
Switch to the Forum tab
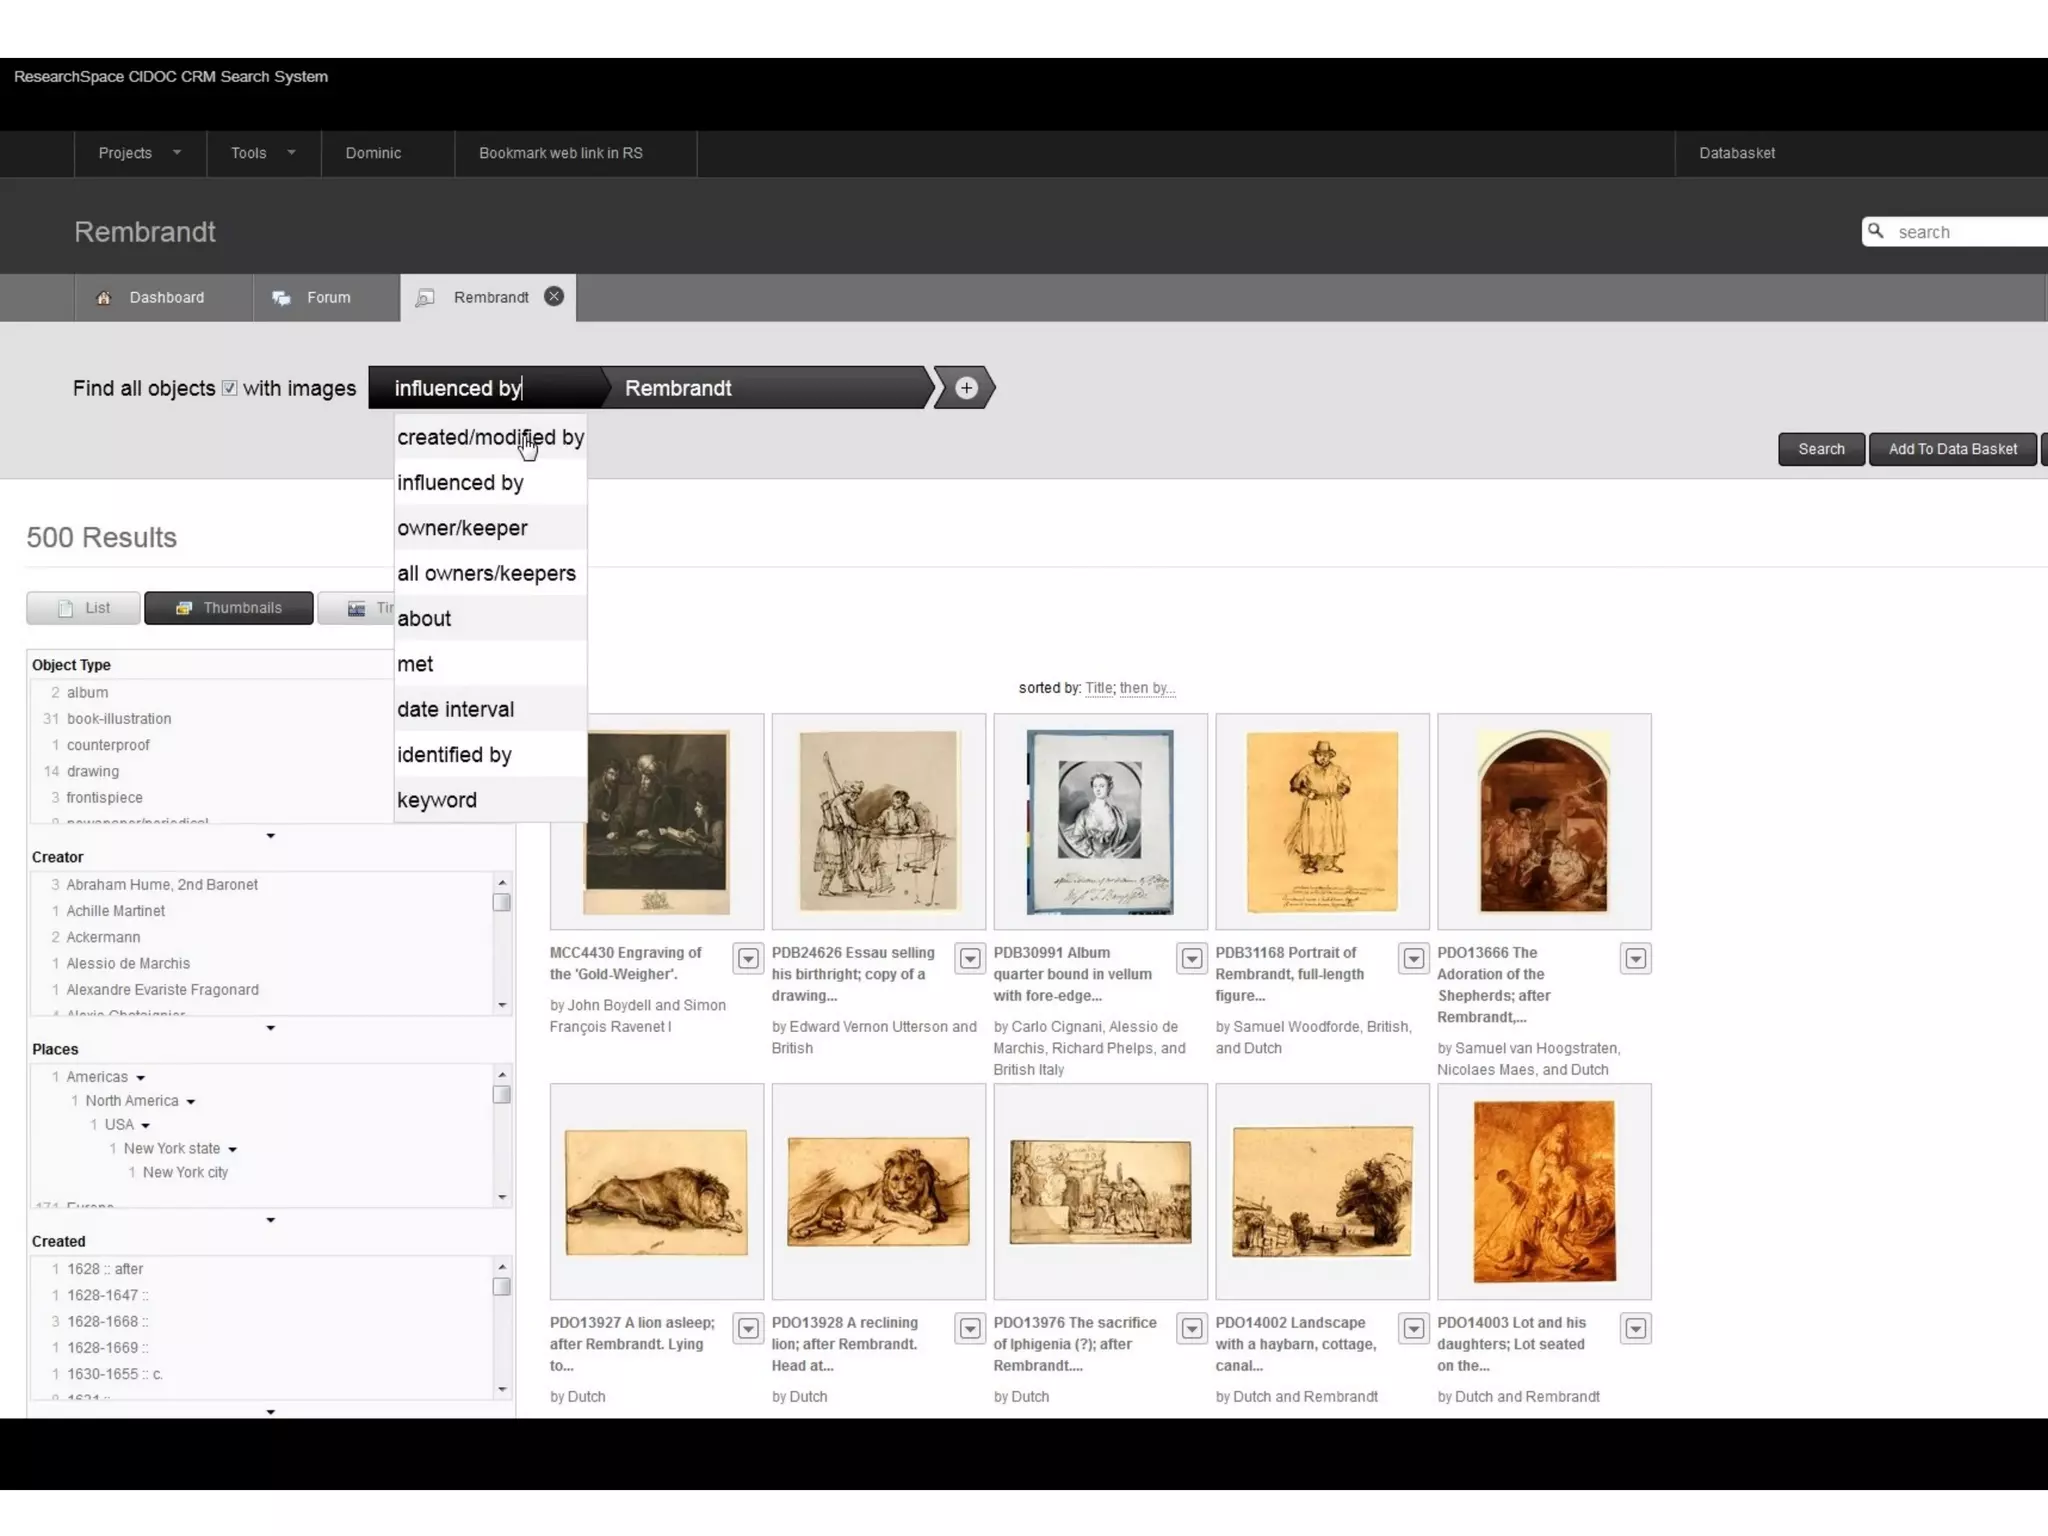327,298
